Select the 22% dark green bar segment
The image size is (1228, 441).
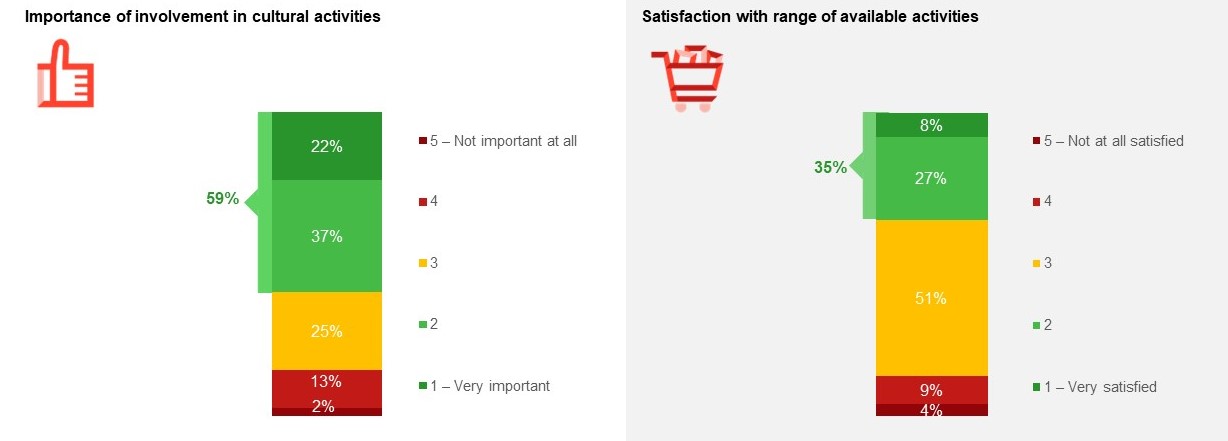coord(327,146)
